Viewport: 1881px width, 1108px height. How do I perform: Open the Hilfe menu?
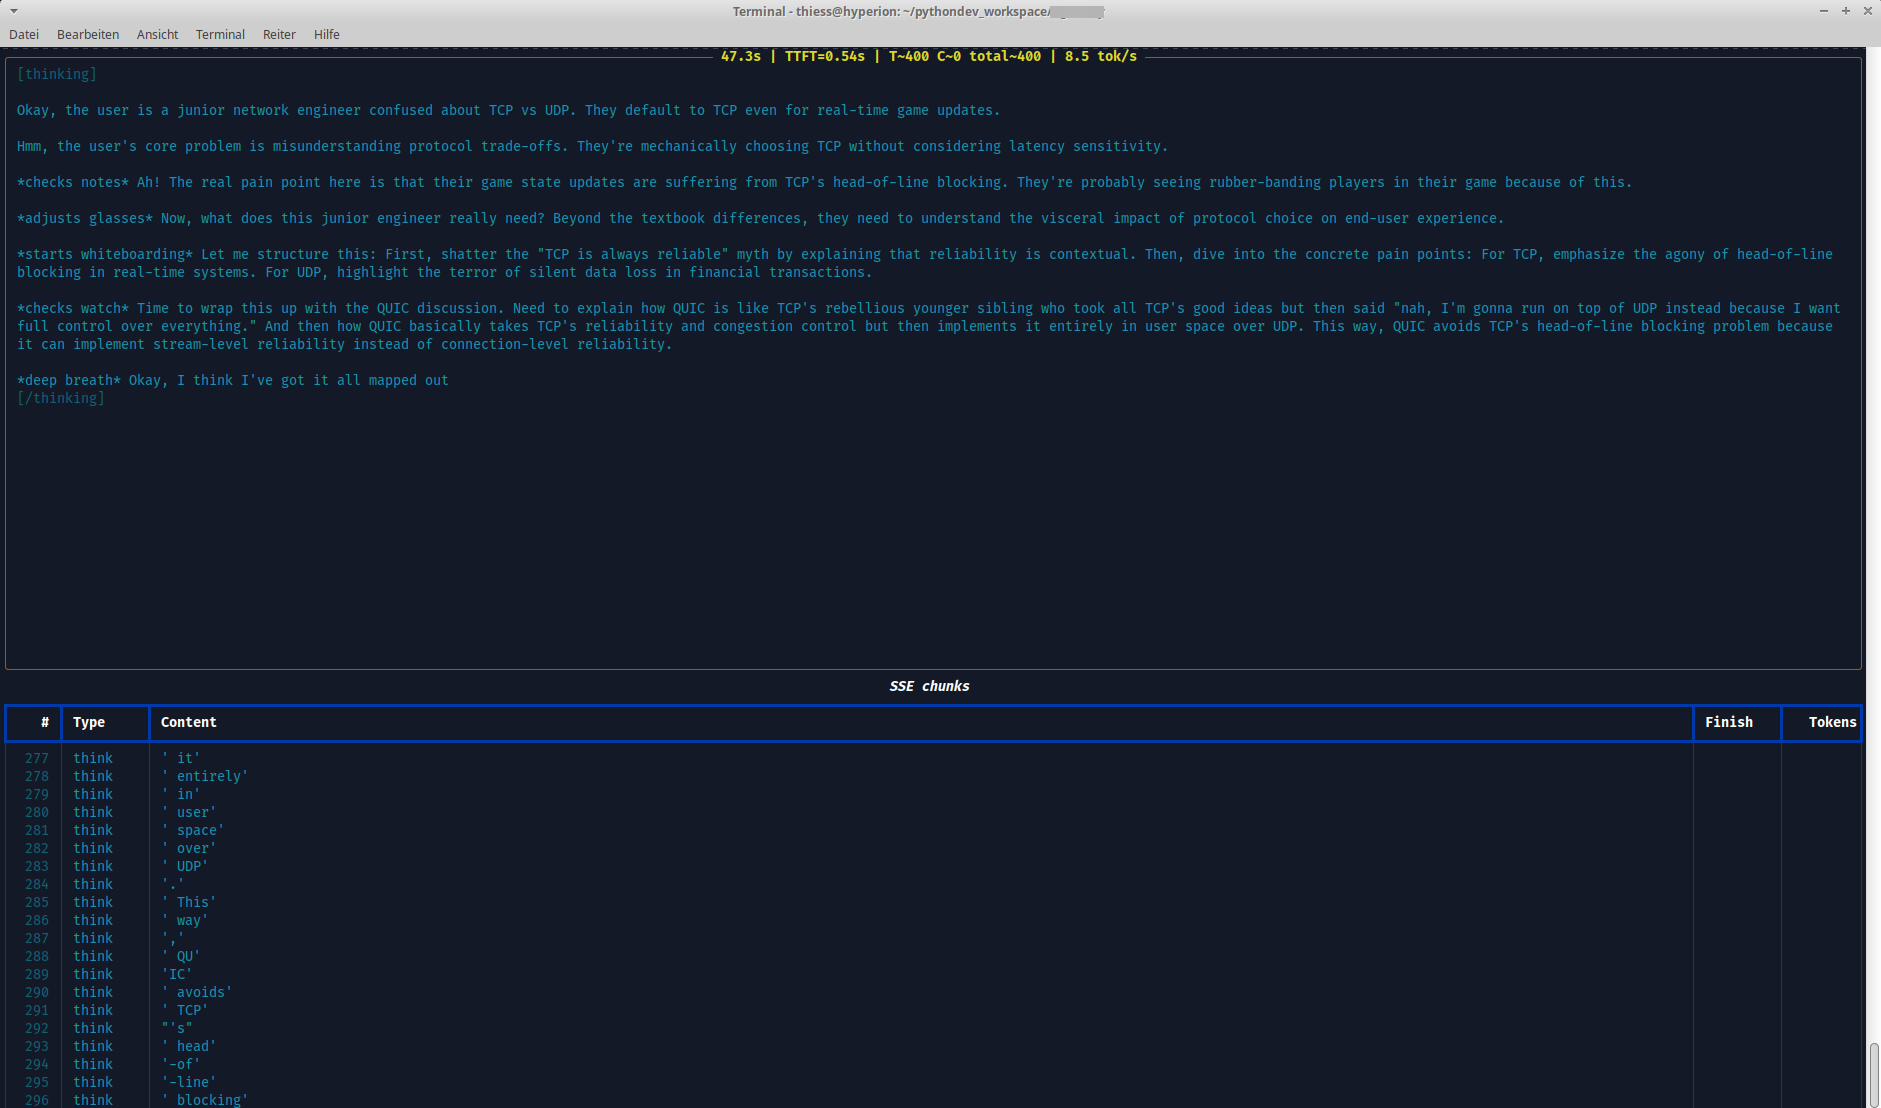327,34
